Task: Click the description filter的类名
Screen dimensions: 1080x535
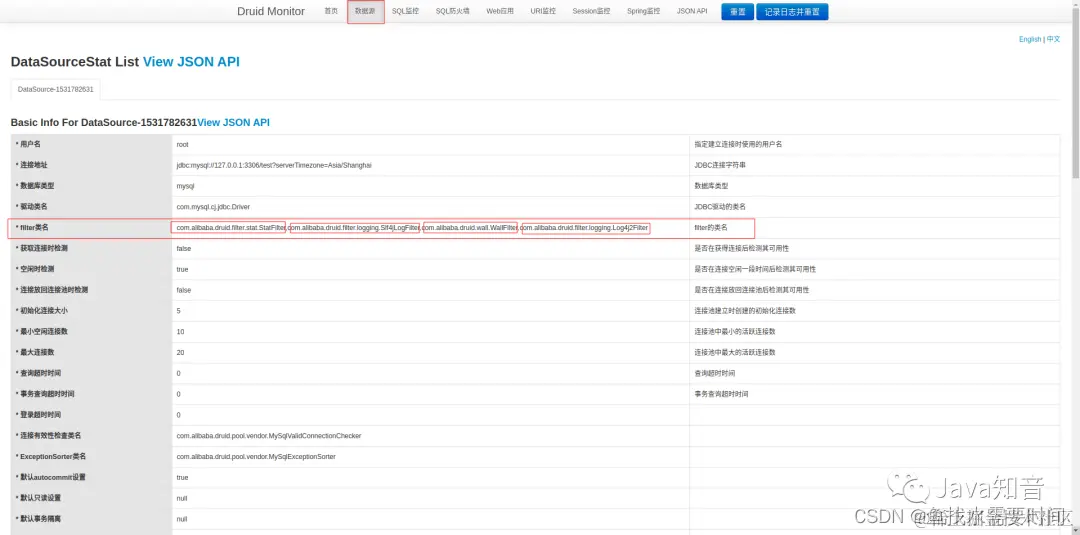Action: 711,227
